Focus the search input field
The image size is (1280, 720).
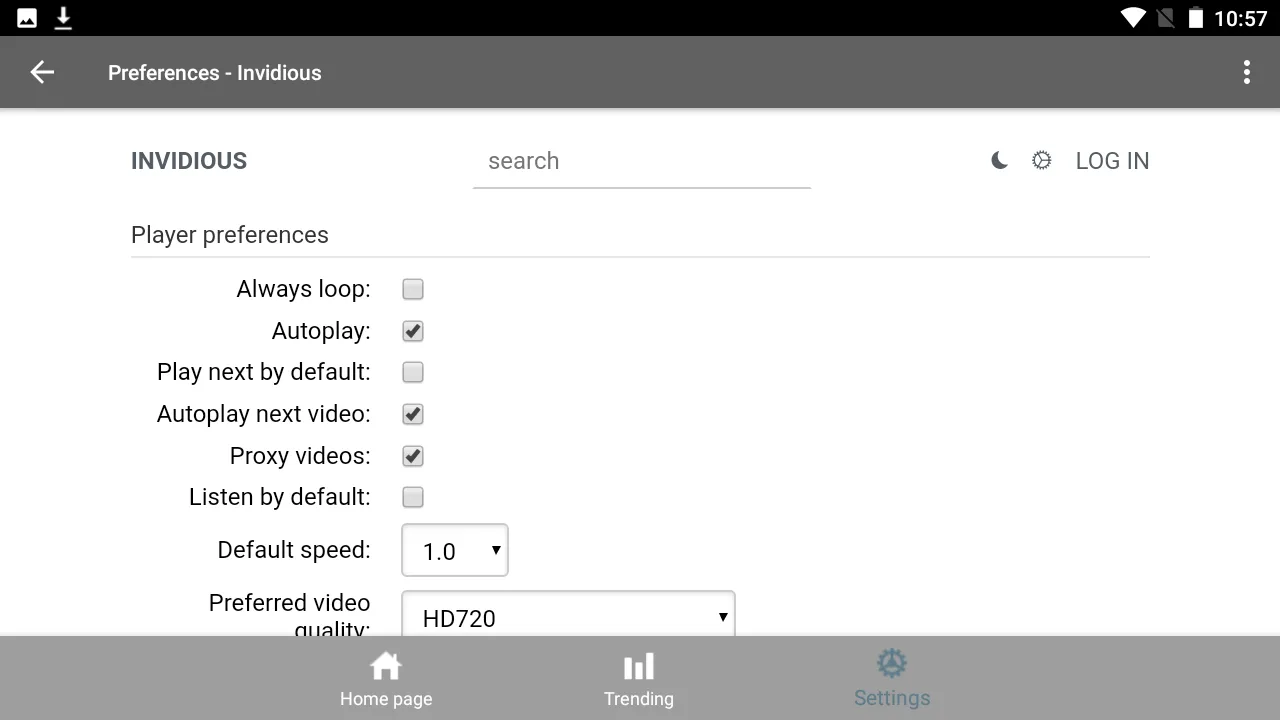pos(642,161)
